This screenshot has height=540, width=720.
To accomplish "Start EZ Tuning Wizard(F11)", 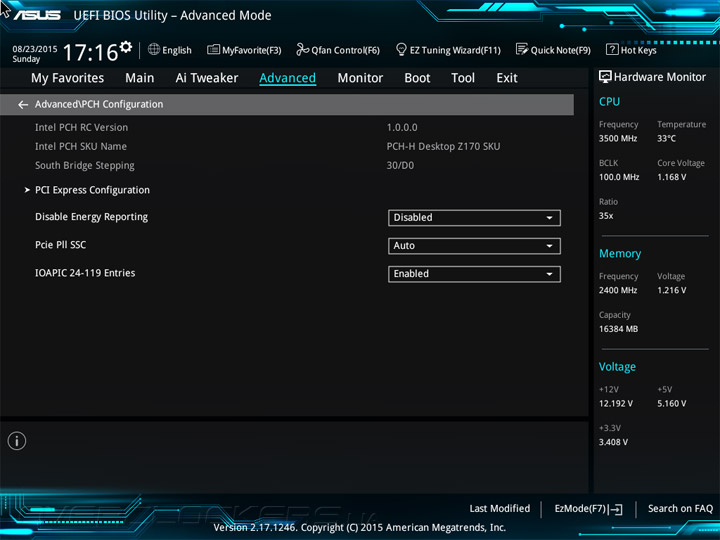I will pyautogui.click(x=448, y=50).
